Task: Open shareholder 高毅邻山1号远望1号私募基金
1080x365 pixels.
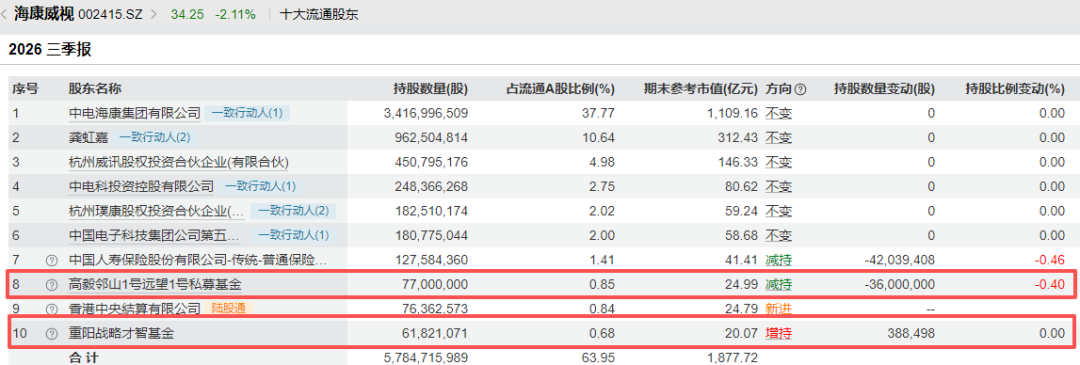Action: click(x=156, y=284)
